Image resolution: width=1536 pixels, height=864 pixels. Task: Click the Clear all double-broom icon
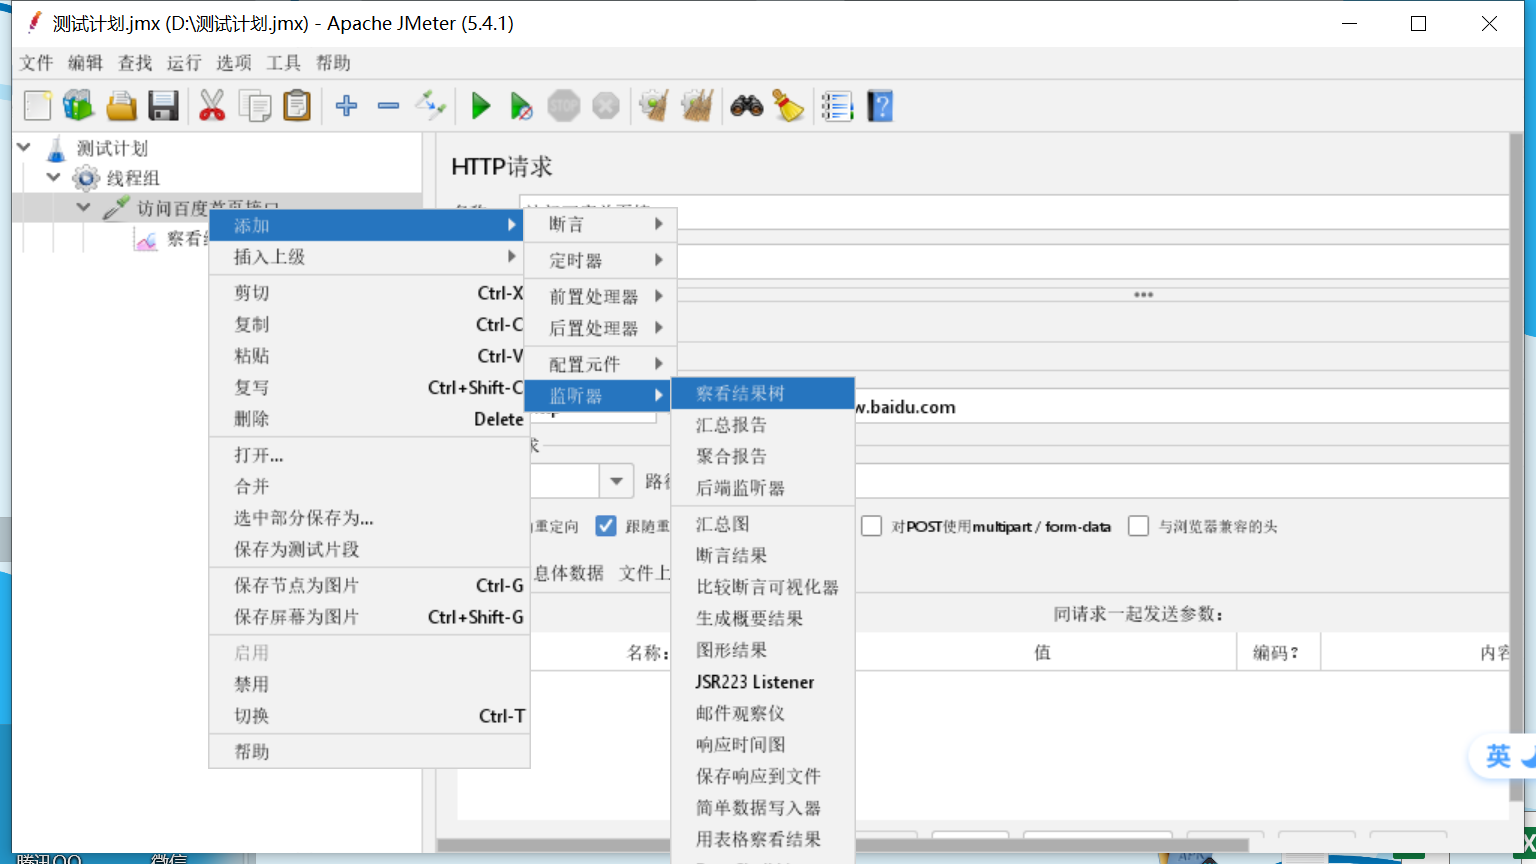click(697, 105)
